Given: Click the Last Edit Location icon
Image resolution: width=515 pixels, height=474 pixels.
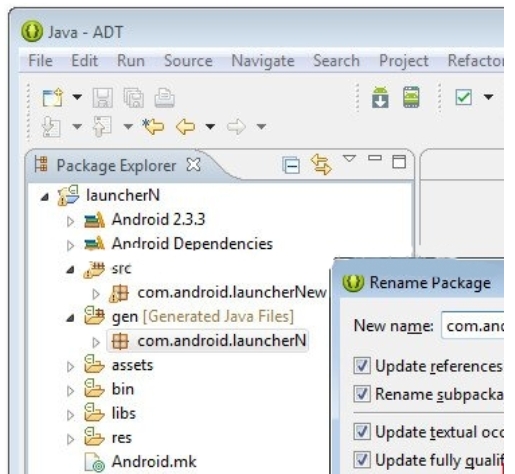Looking at the screenshot, I should coord(153,127).
